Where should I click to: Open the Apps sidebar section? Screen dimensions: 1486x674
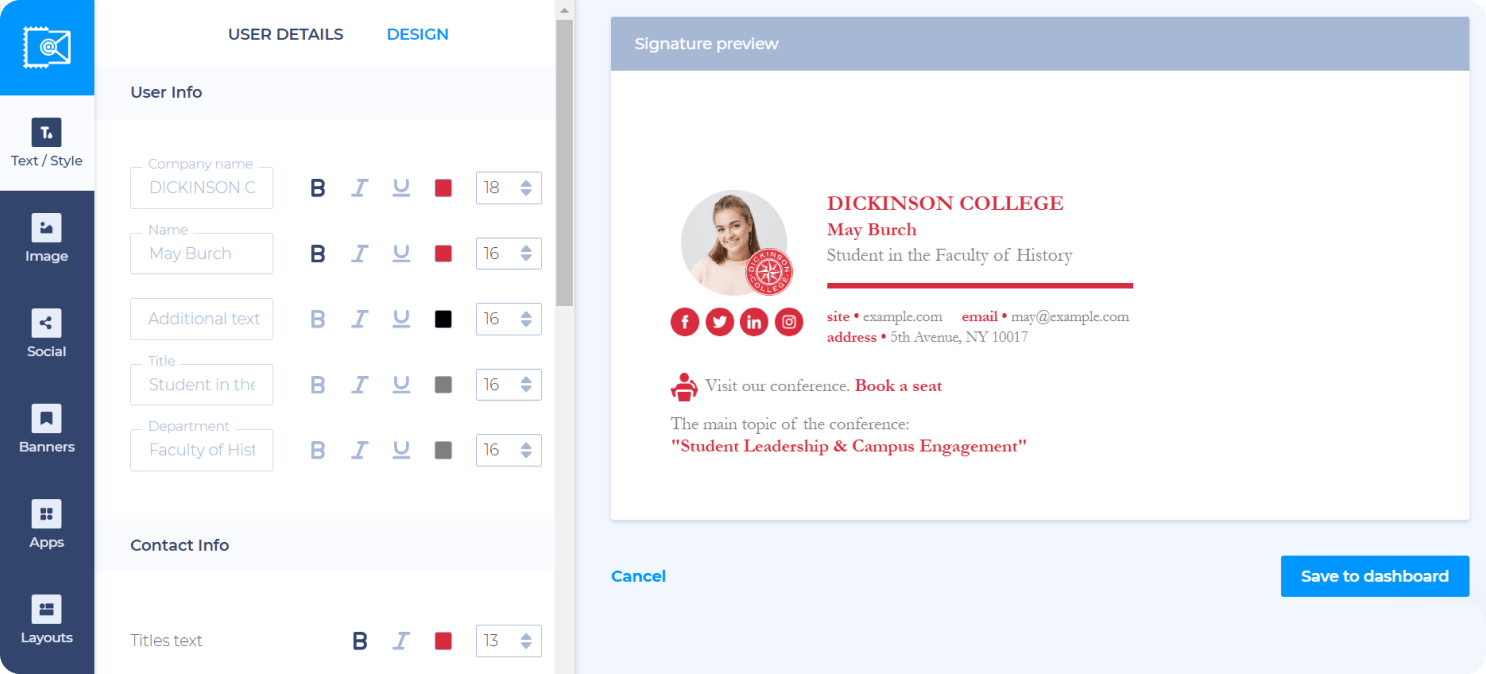[47, 525]
